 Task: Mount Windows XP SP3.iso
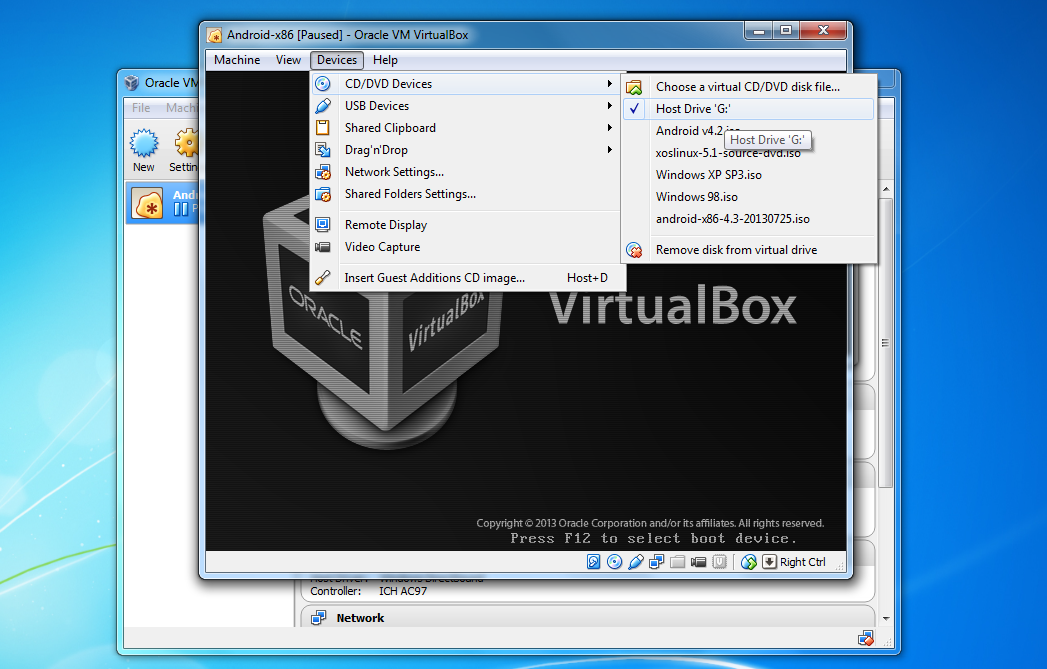coord(749,175)
